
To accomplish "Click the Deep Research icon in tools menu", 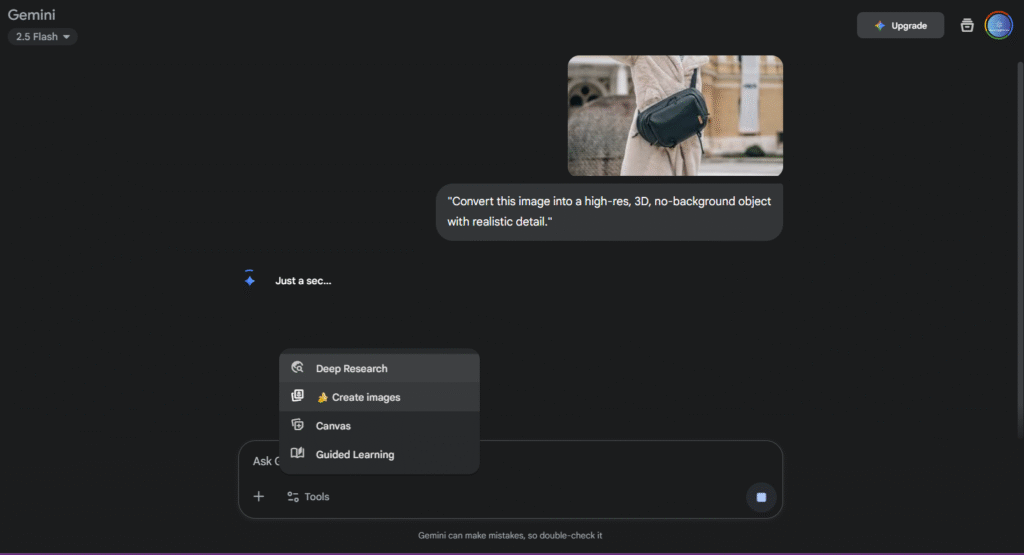I will click(297, 368).
